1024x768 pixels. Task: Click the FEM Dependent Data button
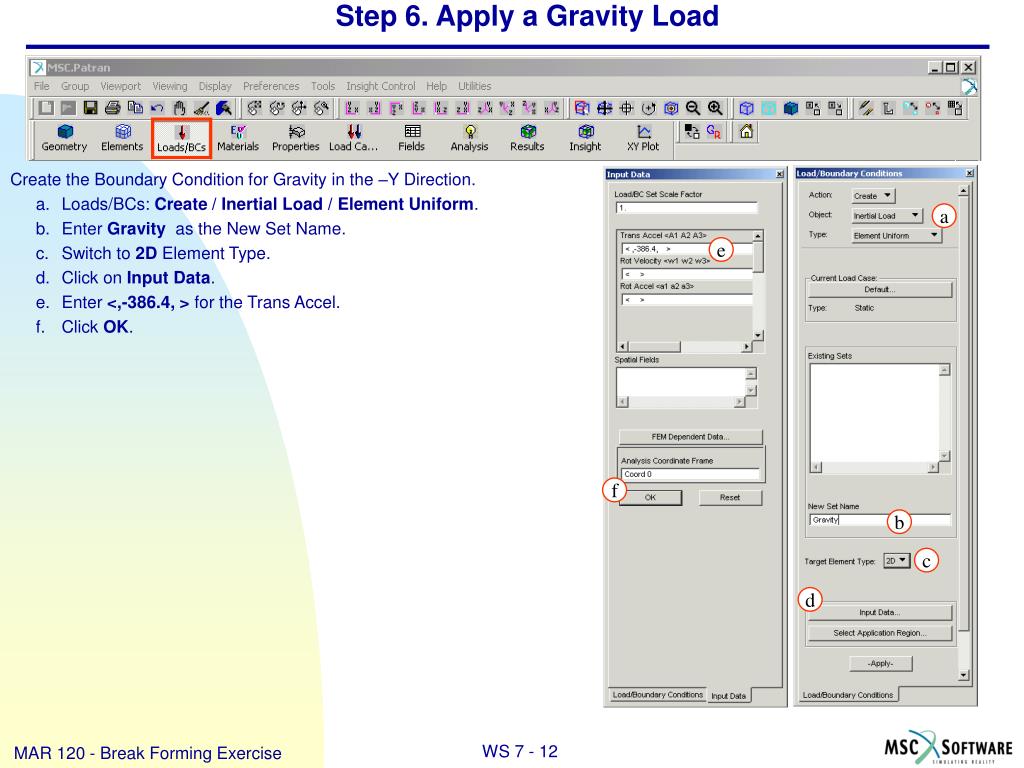point(690,437)
